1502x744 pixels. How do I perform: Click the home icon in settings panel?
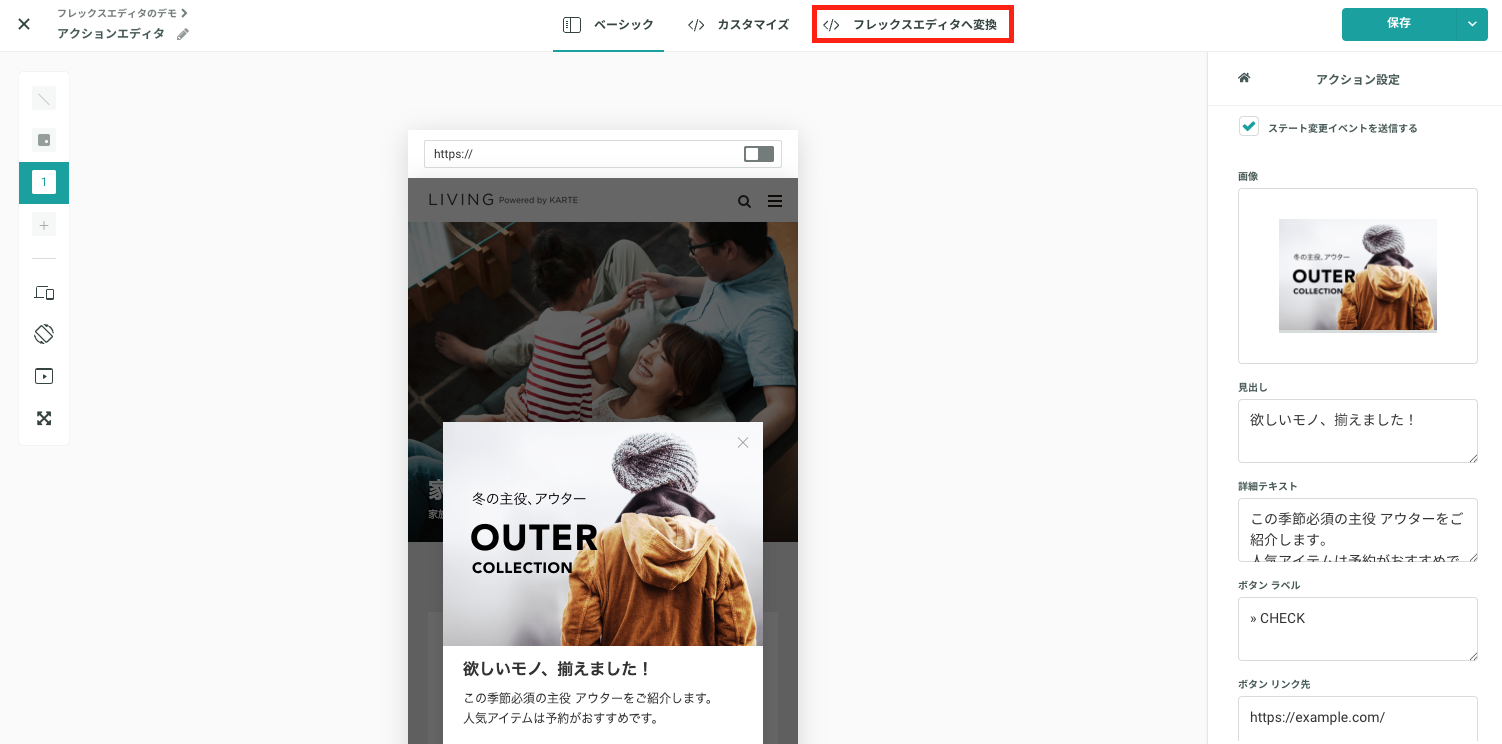(1244, 78)
